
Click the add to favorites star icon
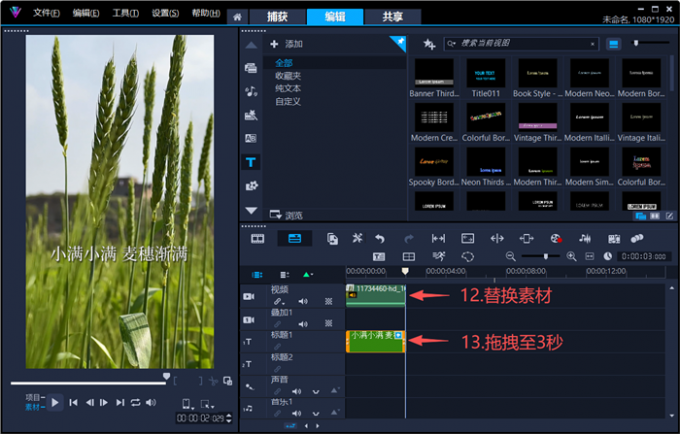[x=429, y=44]
